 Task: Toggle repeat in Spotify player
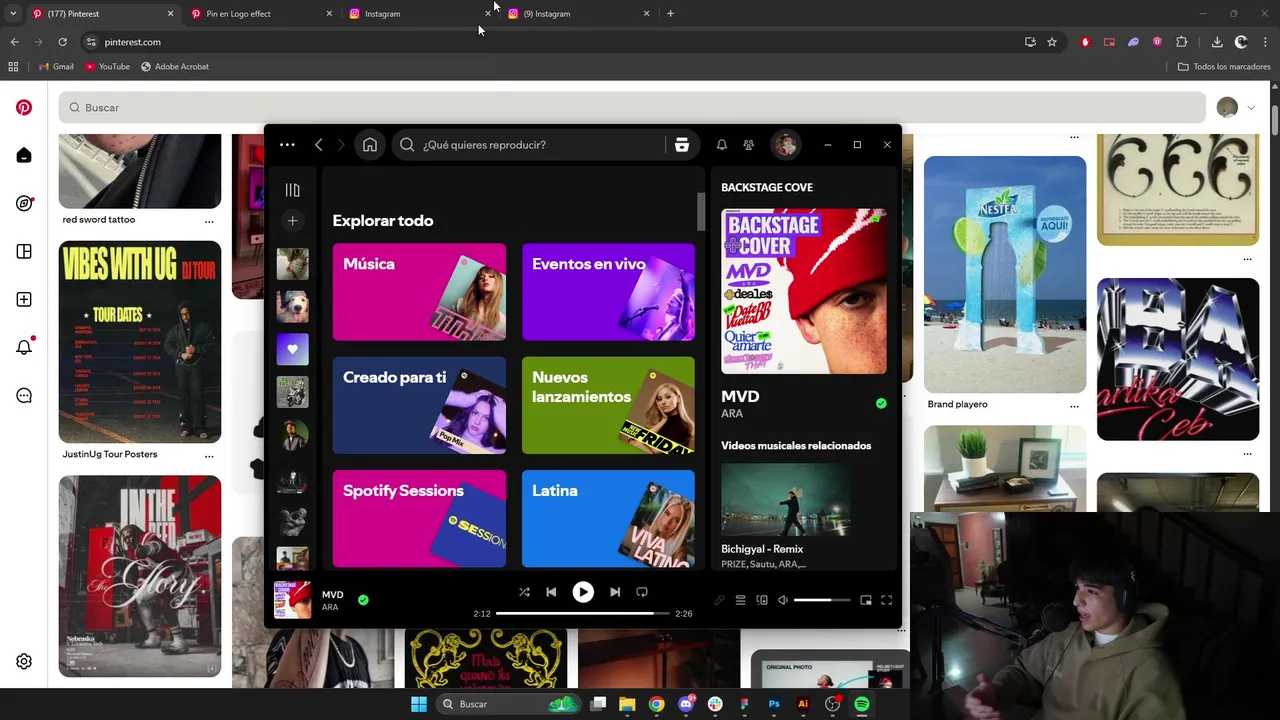click(x=642, y=592)
